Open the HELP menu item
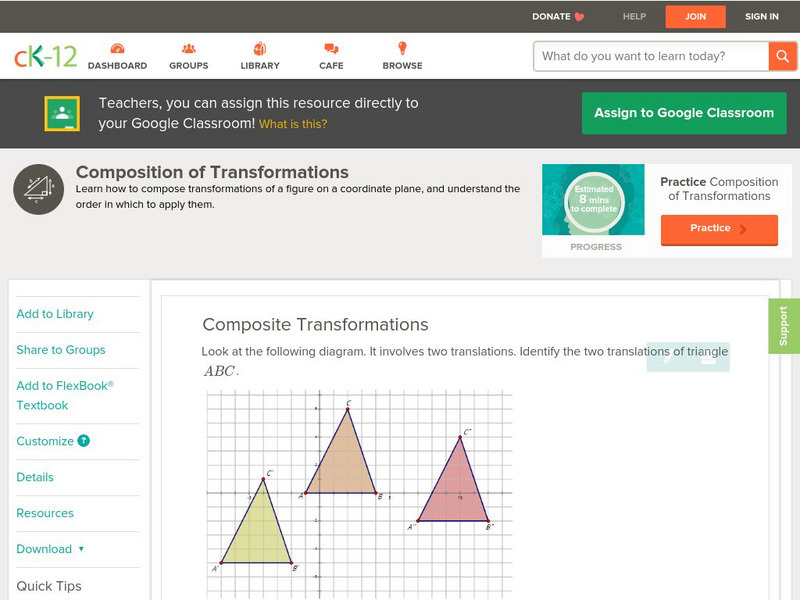Viewport: 800px width, 600px height. 633,16
